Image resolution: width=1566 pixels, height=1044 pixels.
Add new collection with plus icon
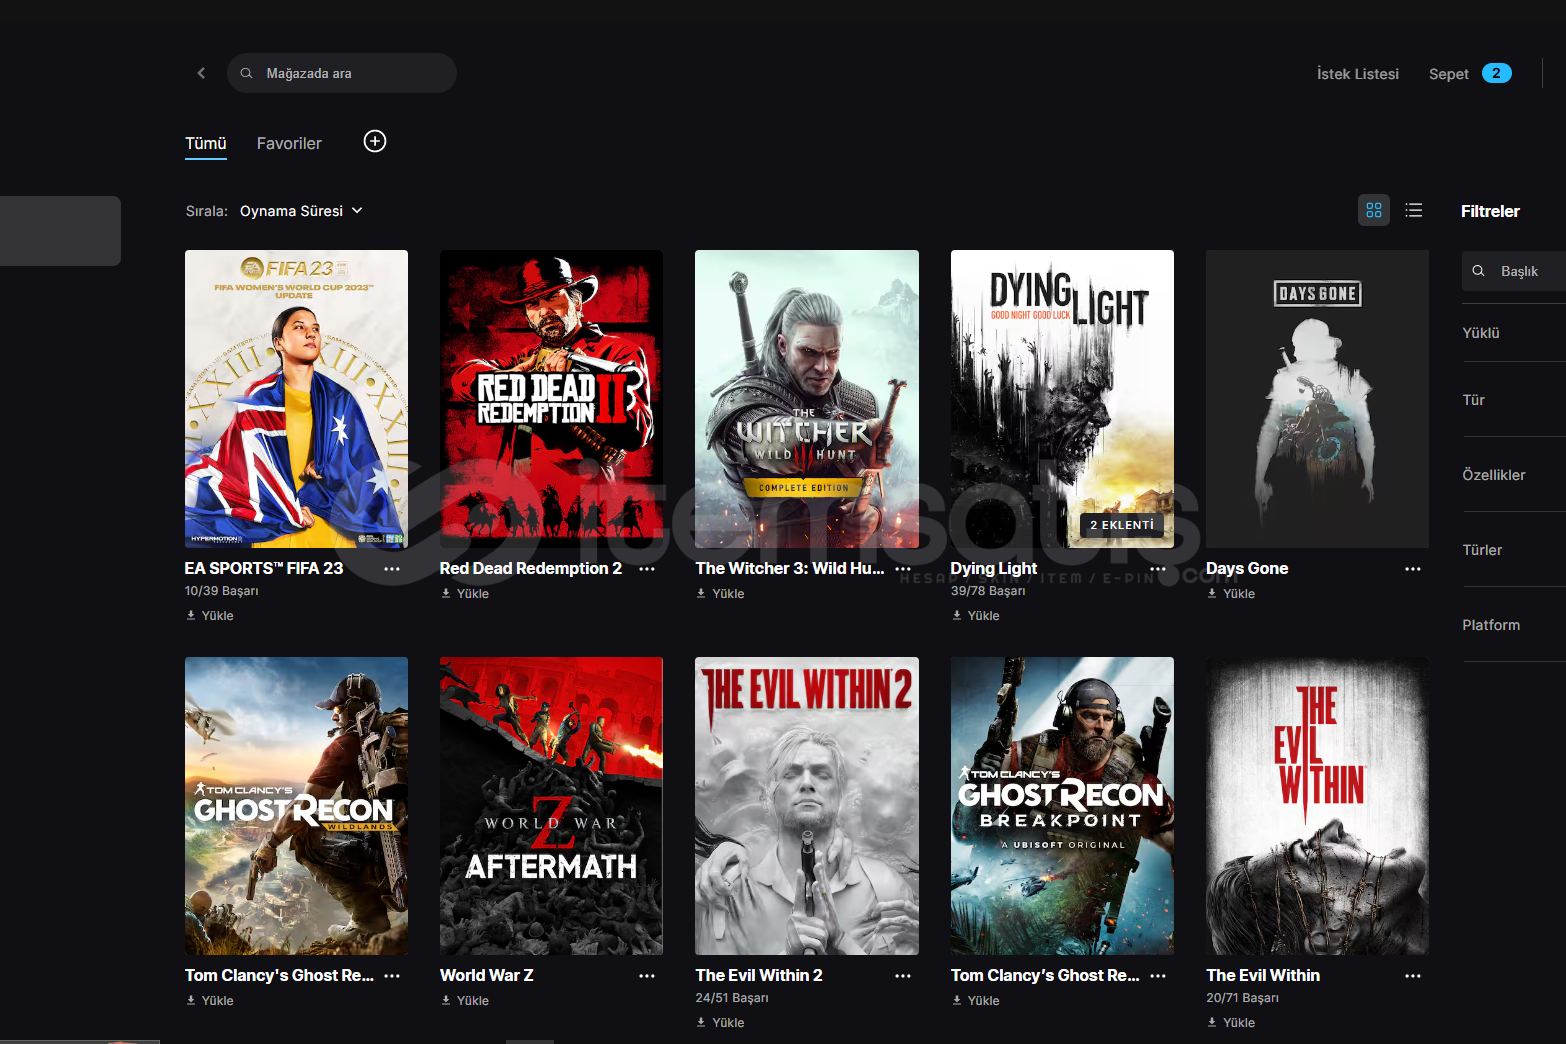(x=375, y=141)
